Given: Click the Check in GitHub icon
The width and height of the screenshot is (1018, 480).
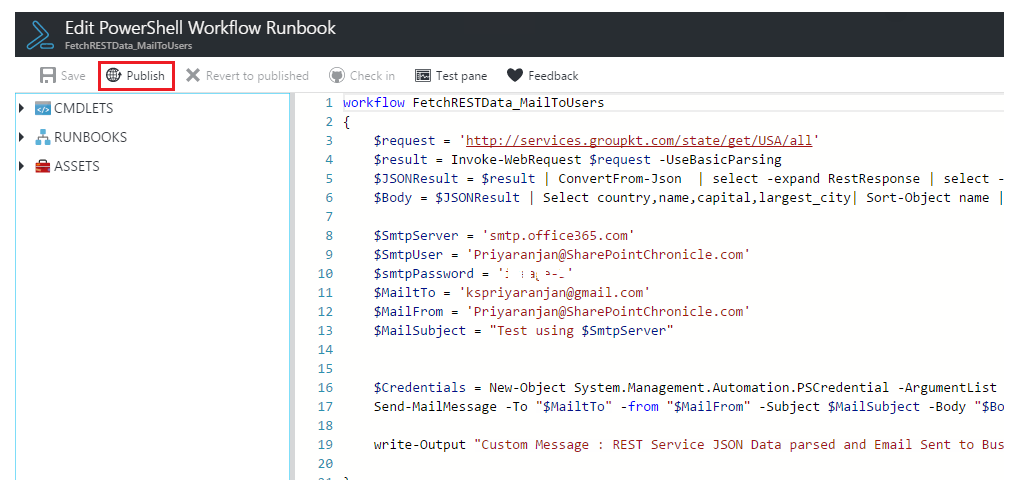Looking at the screenshot, I should [336, 75].
